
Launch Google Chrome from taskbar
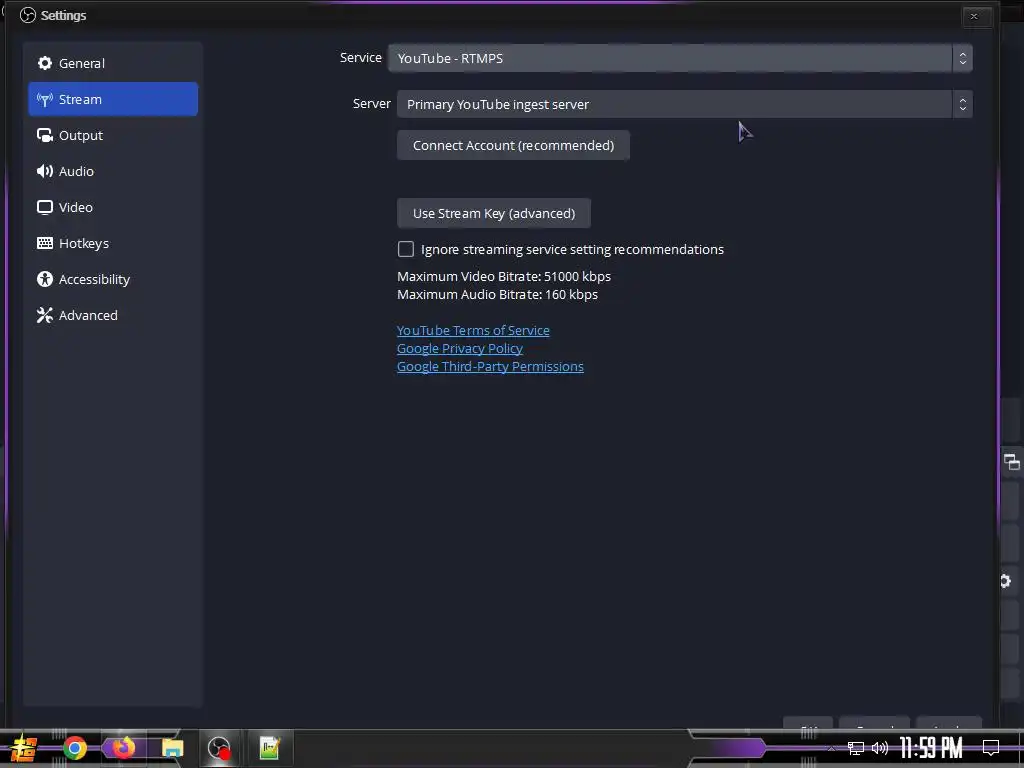click(x=74, y=748)
